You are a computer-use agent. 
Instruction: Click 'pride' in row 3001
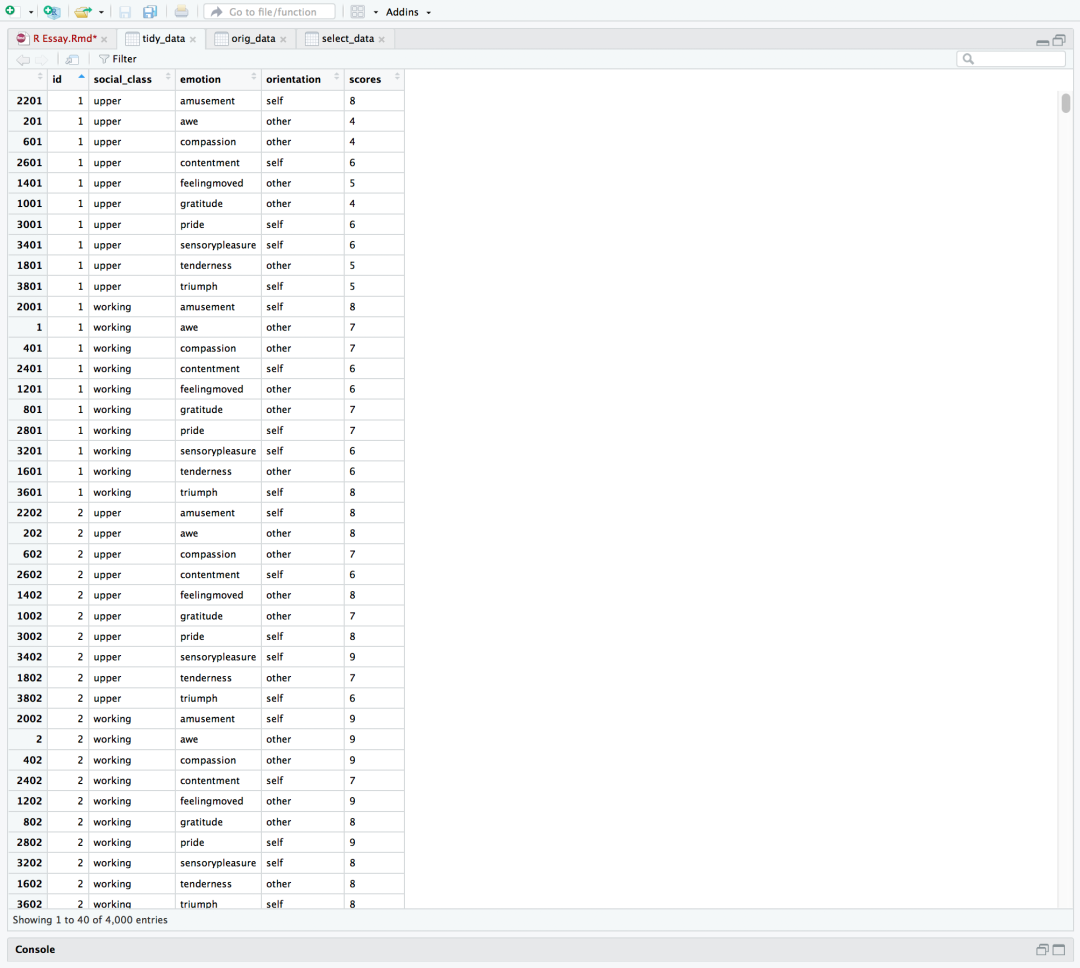192,225
